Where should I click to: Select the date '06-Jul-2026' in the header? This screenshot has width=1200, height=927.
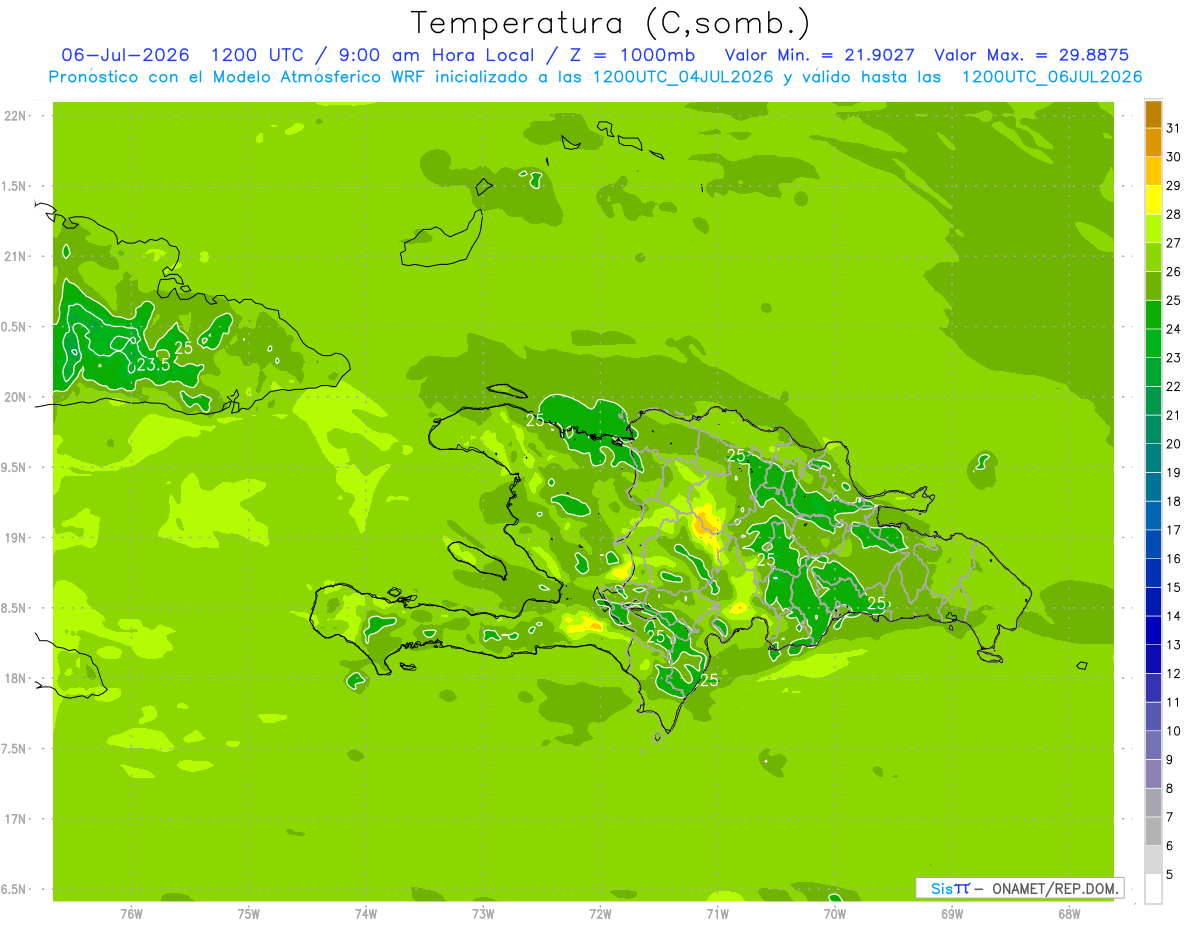125,55
